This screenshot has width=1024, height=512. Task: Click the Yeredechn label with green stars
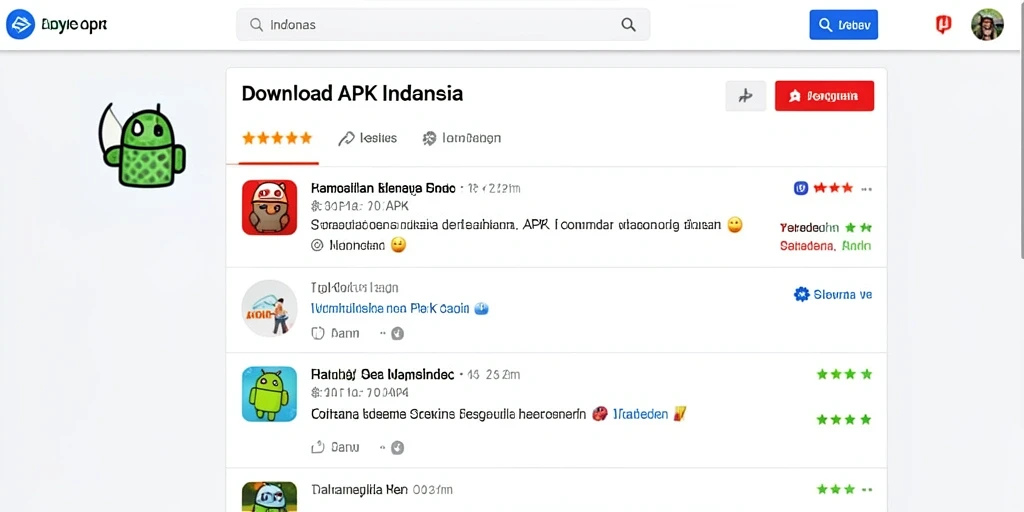click(825, 227)
